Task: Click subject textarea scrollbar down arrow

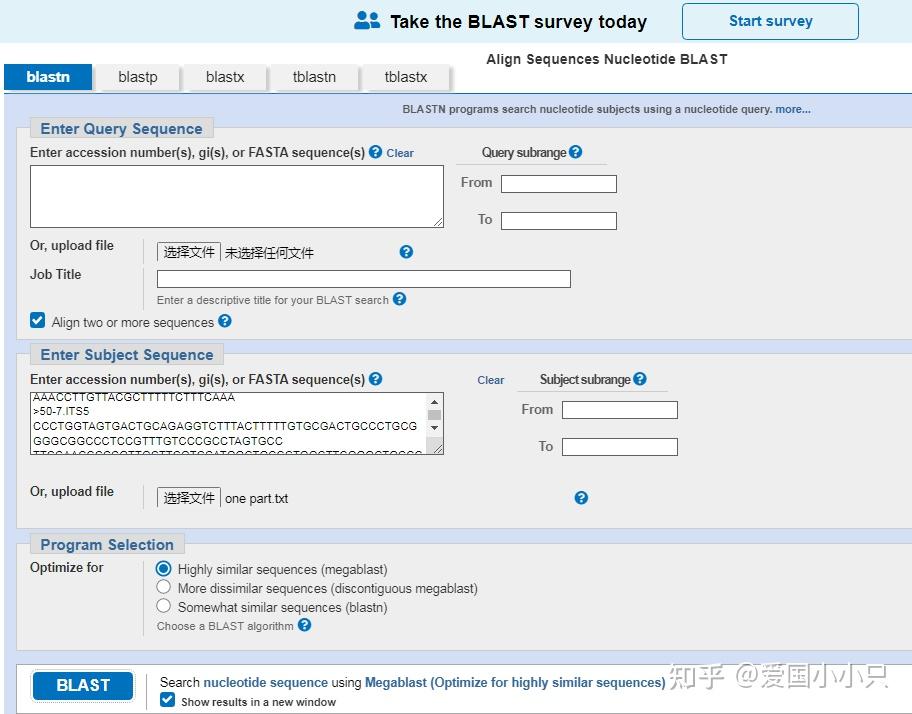Action: [434, 427]
